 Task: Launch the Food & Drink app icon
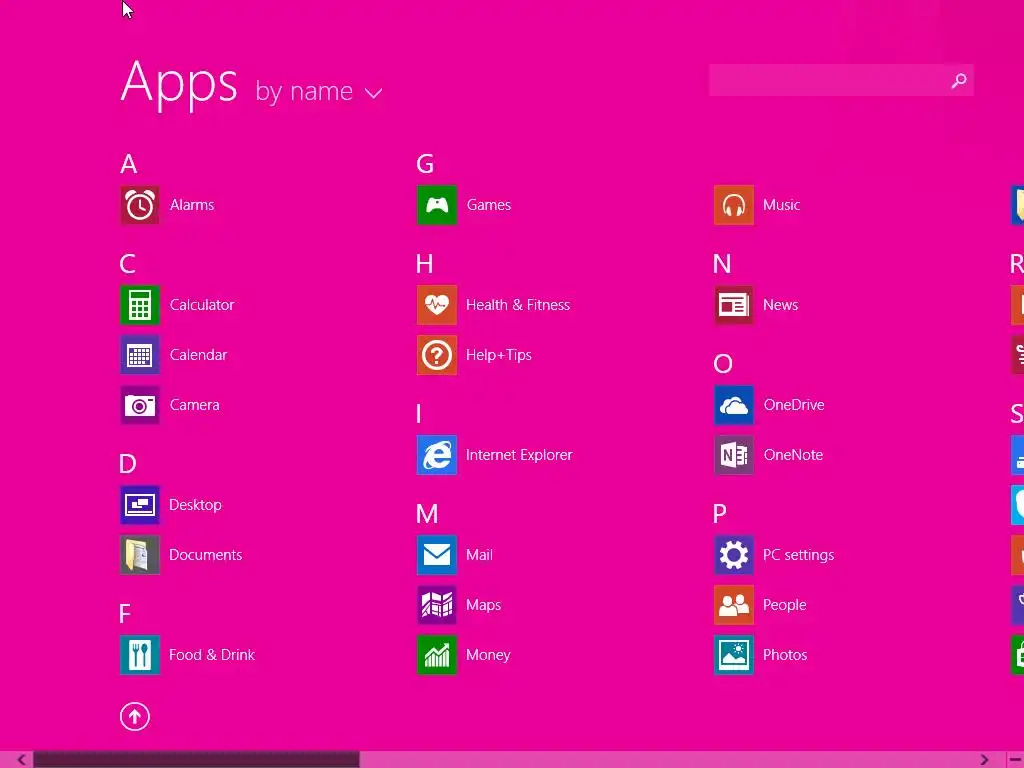(139, 655)
